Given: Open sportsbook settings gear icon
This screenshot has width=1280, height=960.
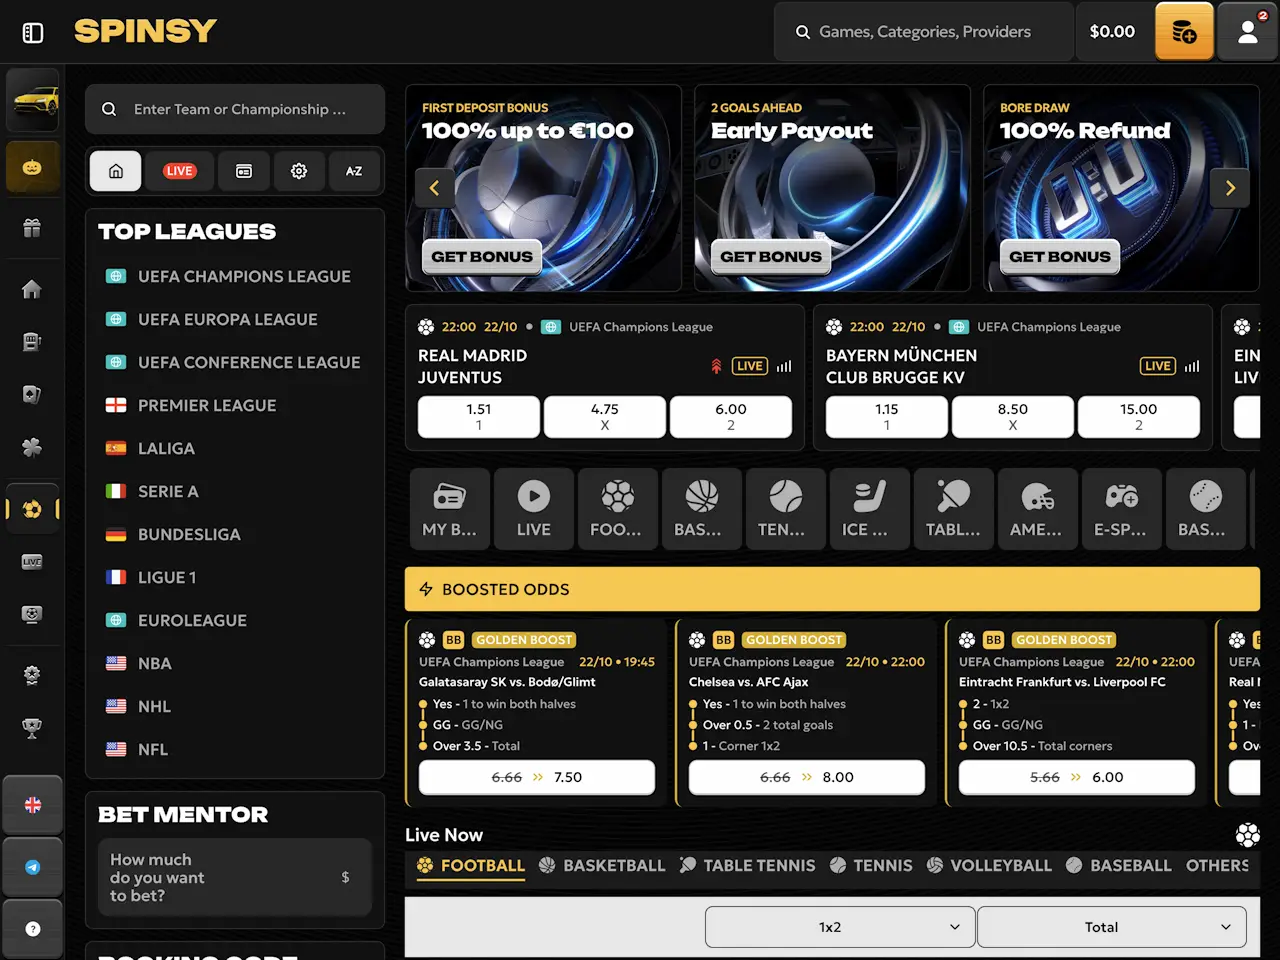Looking at the screenshot, I should (x=299, y=171).
